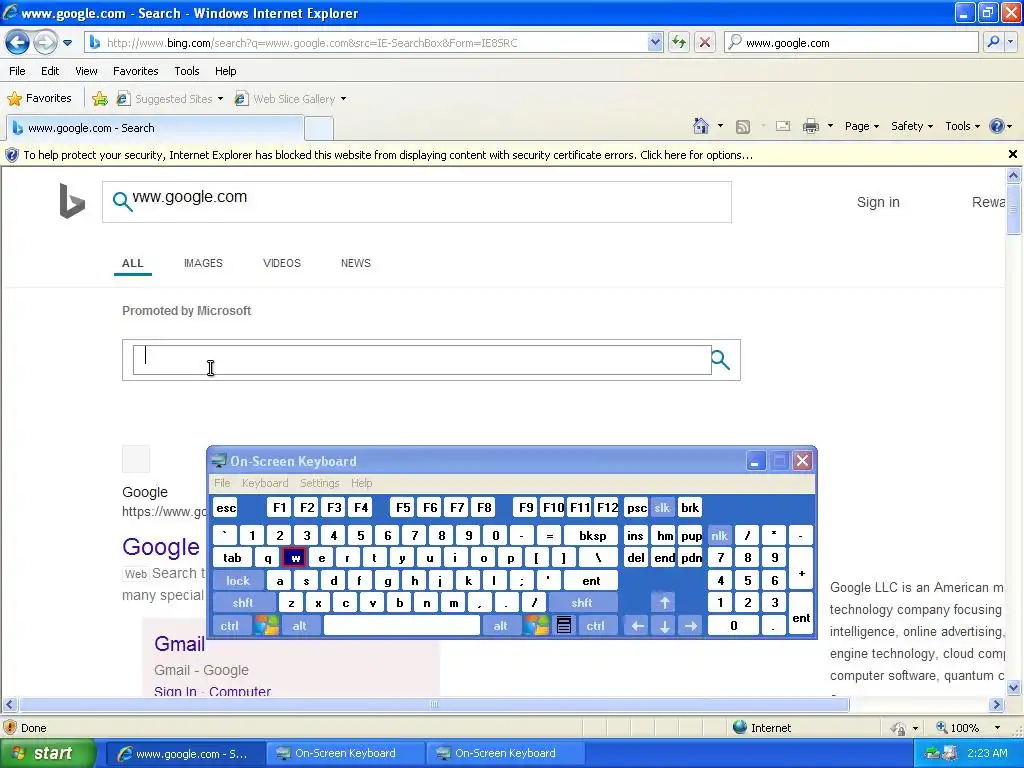The height and width of the screenshot is (768, 1024).
Task: Click the highlighted w key
Action: pos(295,558)
